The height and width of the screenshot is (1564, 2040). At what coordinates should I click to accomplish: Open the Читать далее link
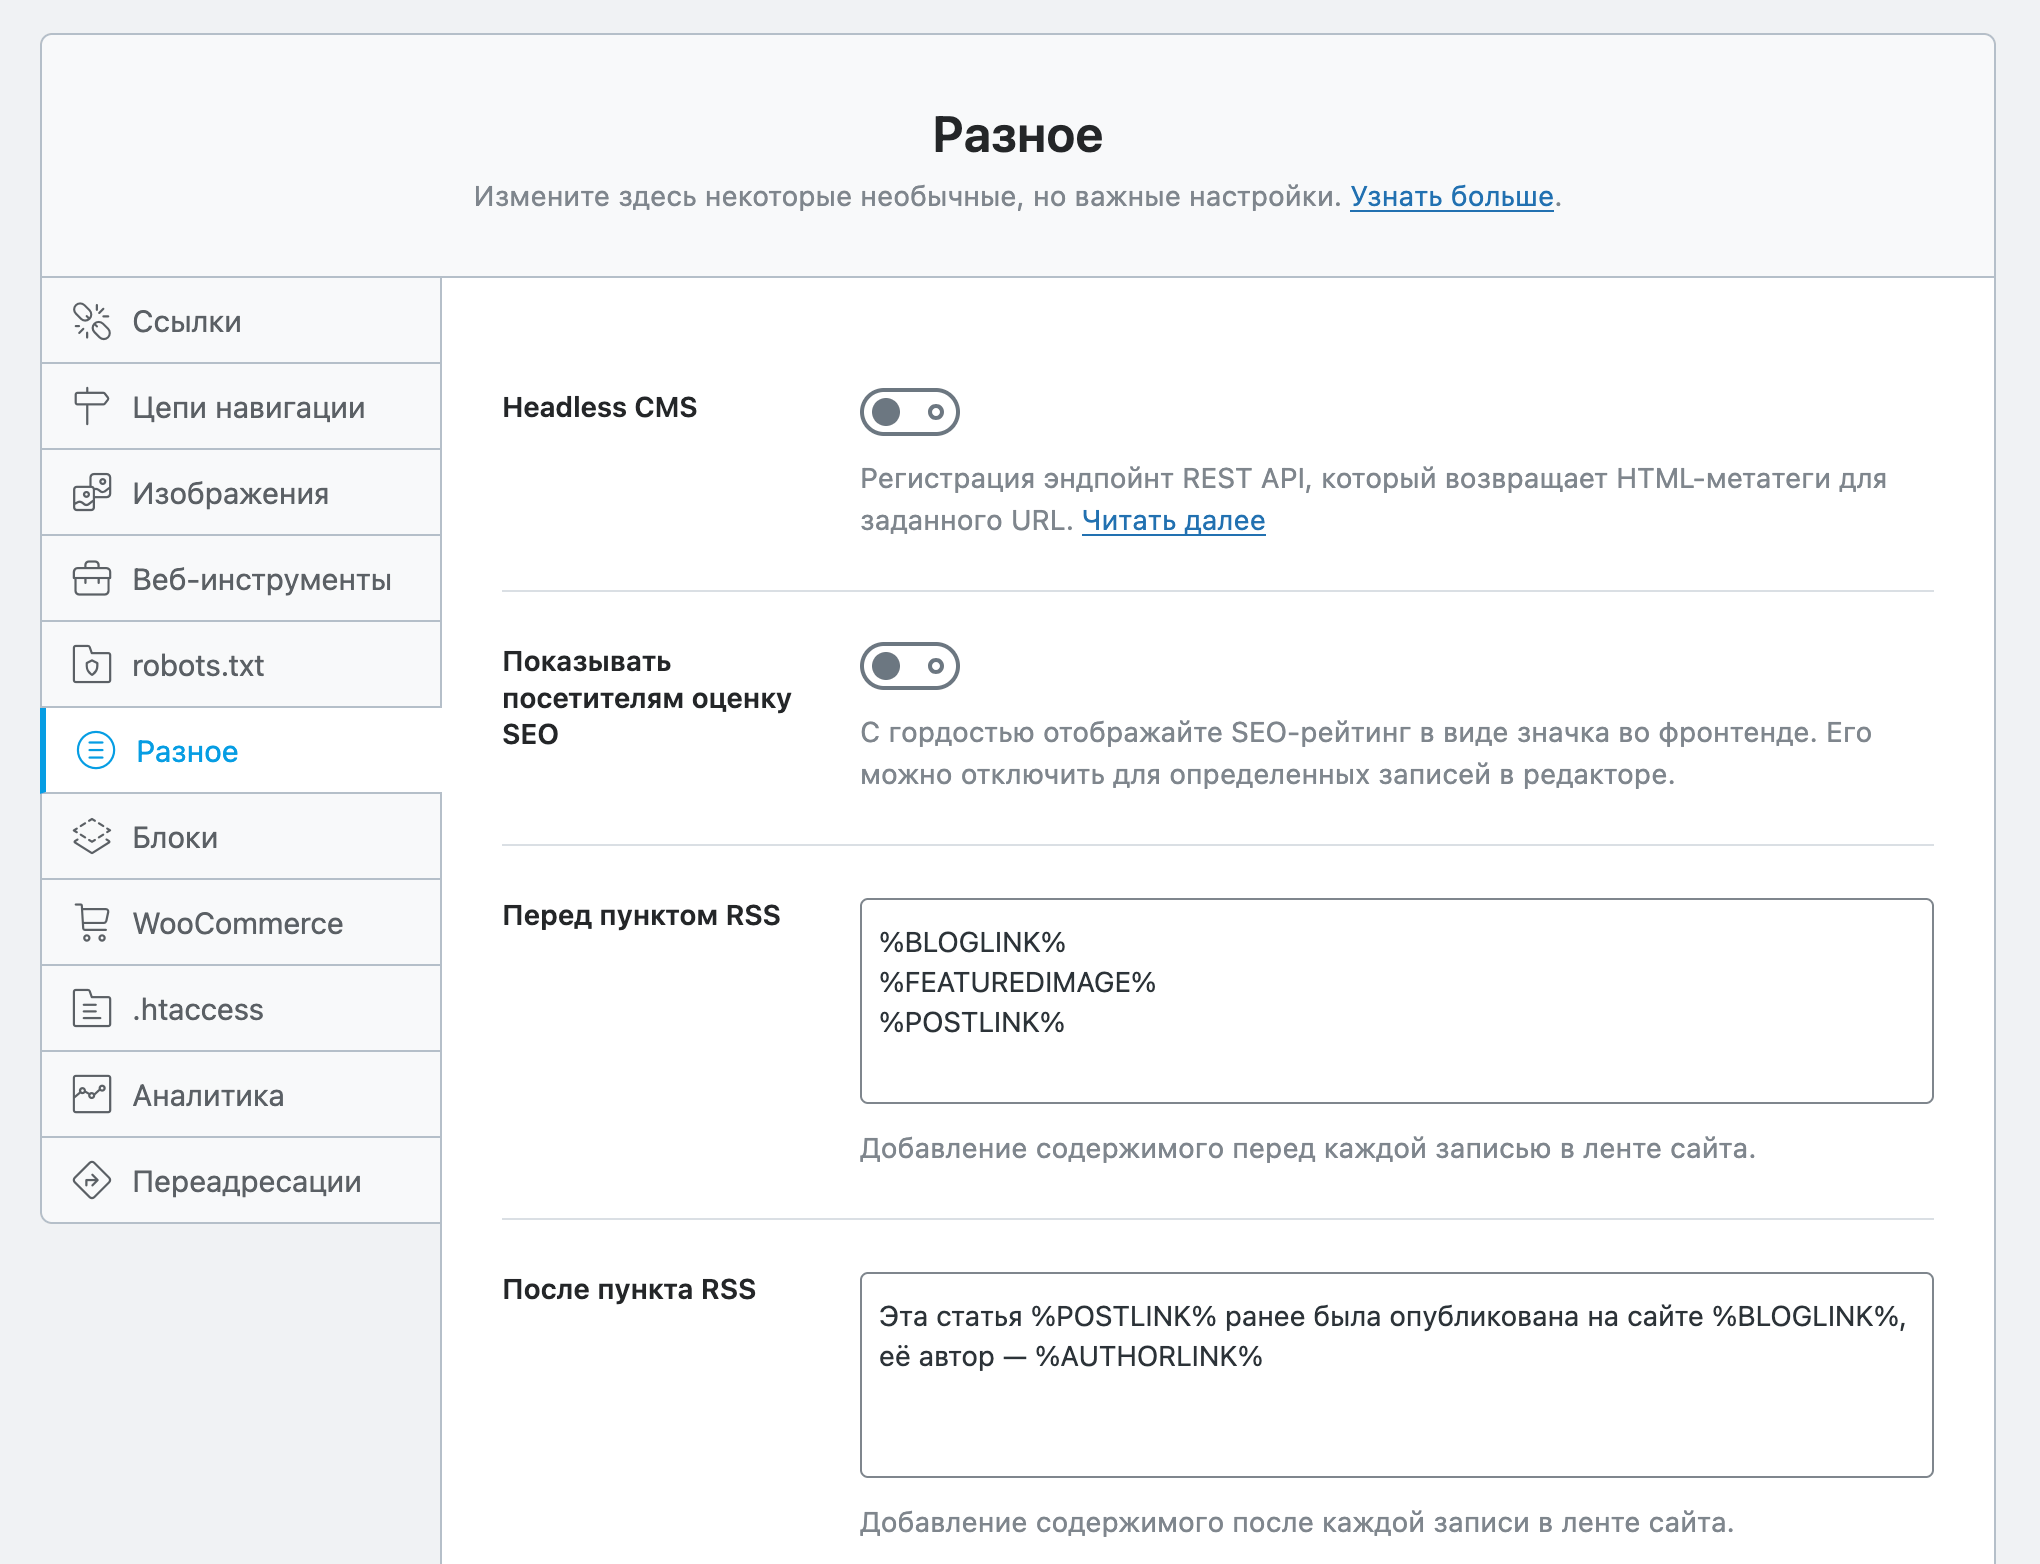coord(1173,521)
